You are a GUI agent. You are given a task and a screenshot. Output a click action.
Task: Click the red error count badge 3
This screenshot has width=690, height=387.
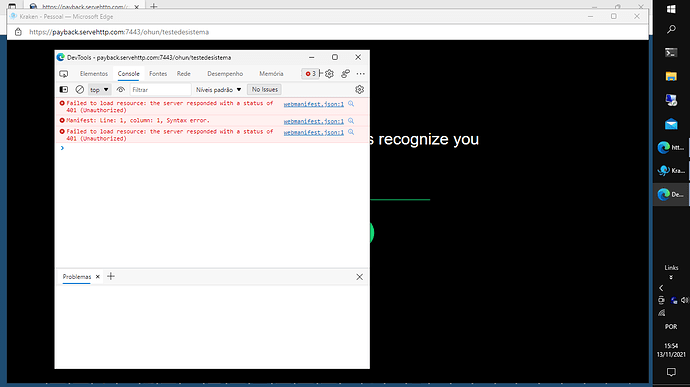[x=311, y=74]
